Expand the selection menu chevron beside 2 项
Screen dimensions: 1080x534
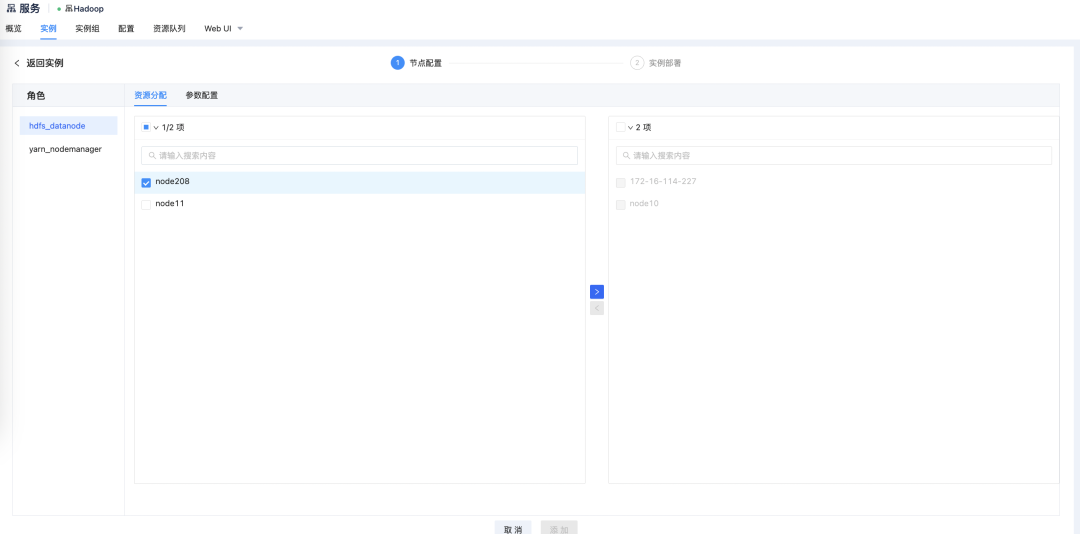630,127
